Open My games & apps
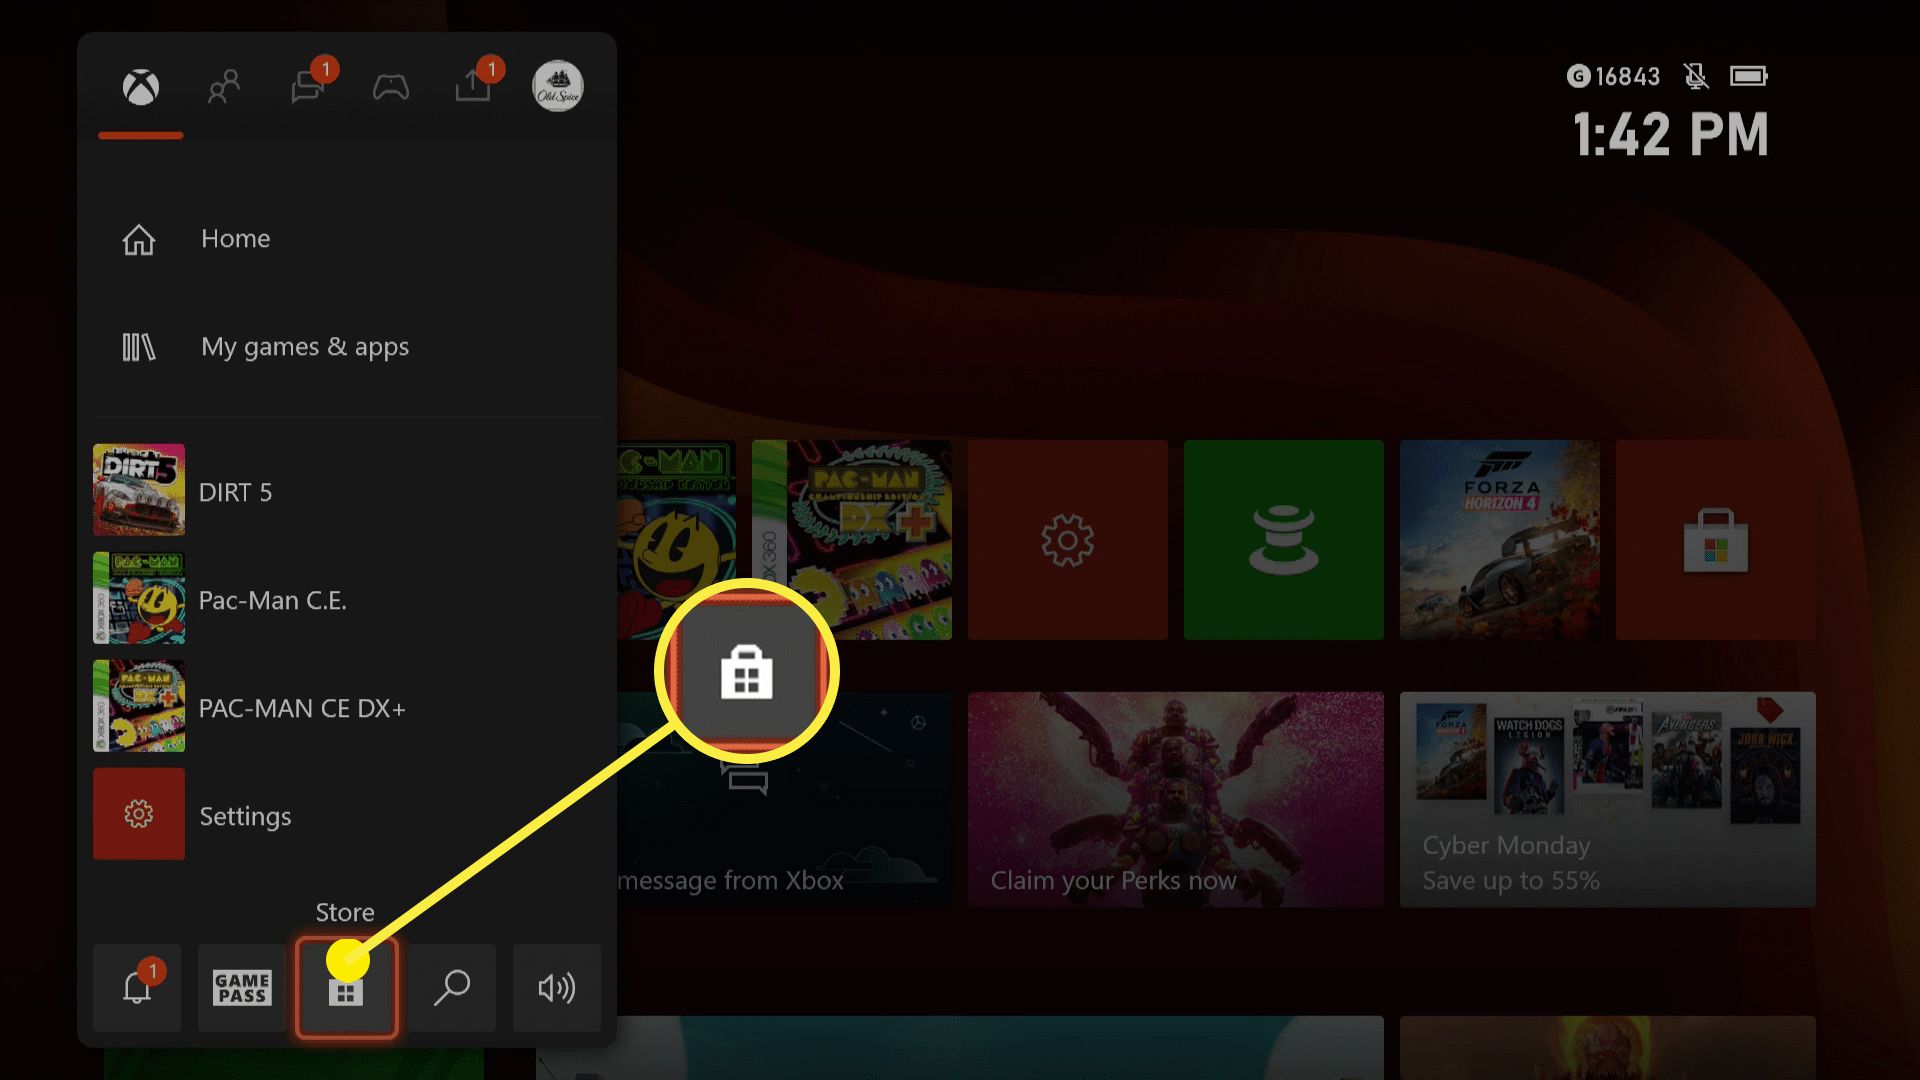 coord(305,345)
